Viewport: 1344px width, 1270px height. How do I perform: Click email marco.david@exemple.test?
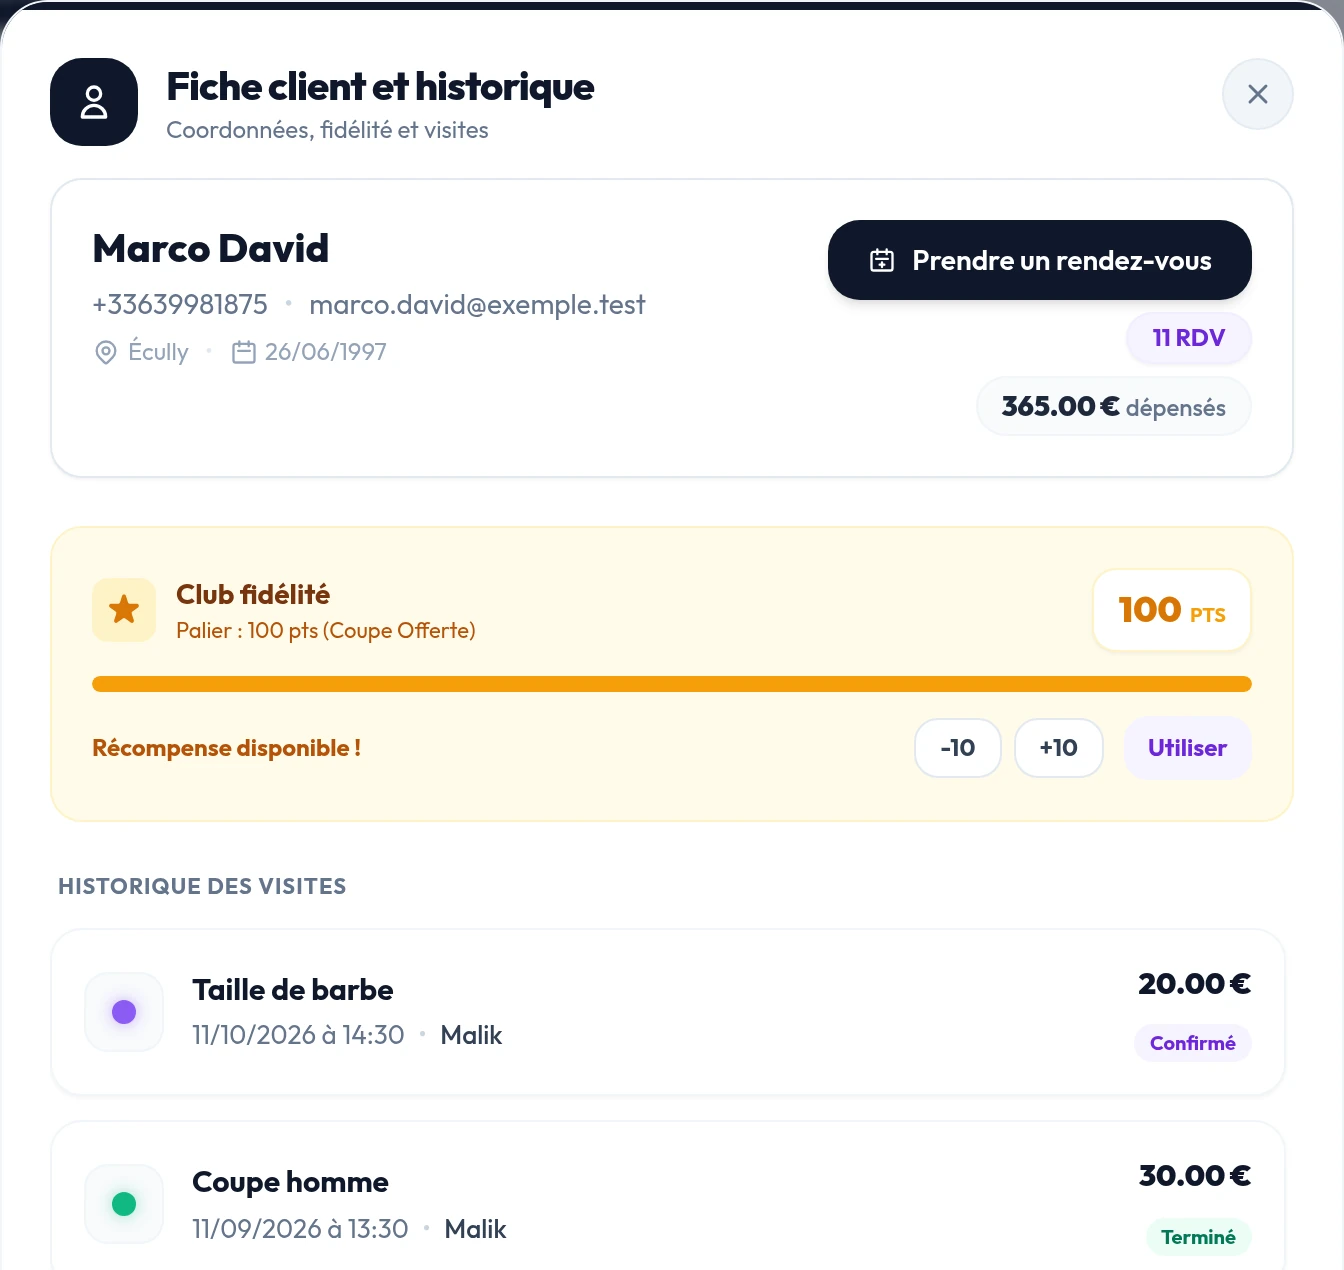click(477, 304)
